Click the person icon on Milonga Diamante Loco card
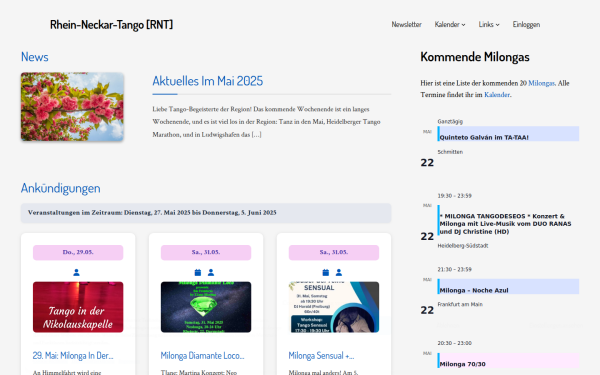 (x=211, y=272)
